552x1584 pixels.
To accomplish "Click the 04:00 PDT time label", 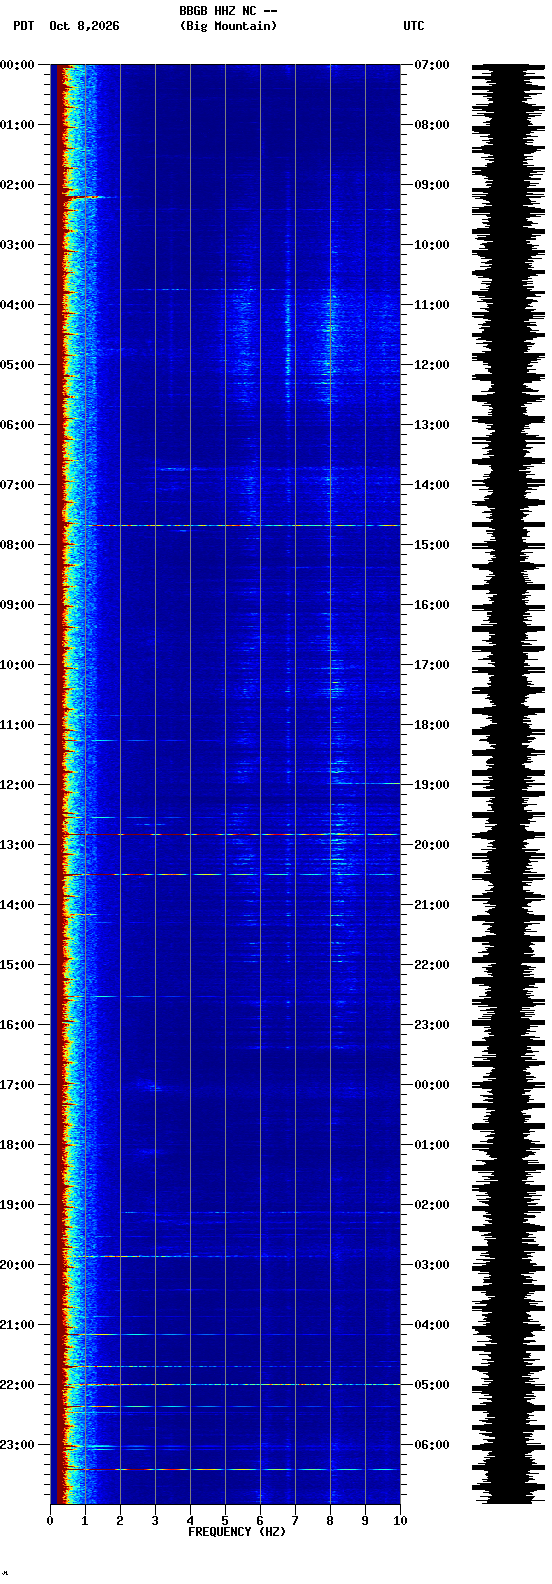I will coord(17,305).
